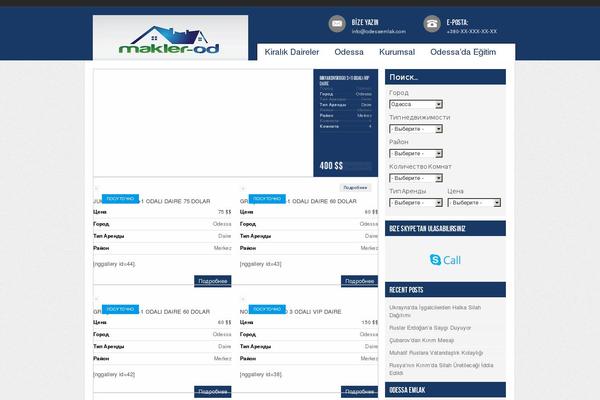Click the 400 $$ price in the slider
Screen dimensions: 600x400
pos(331,166)
